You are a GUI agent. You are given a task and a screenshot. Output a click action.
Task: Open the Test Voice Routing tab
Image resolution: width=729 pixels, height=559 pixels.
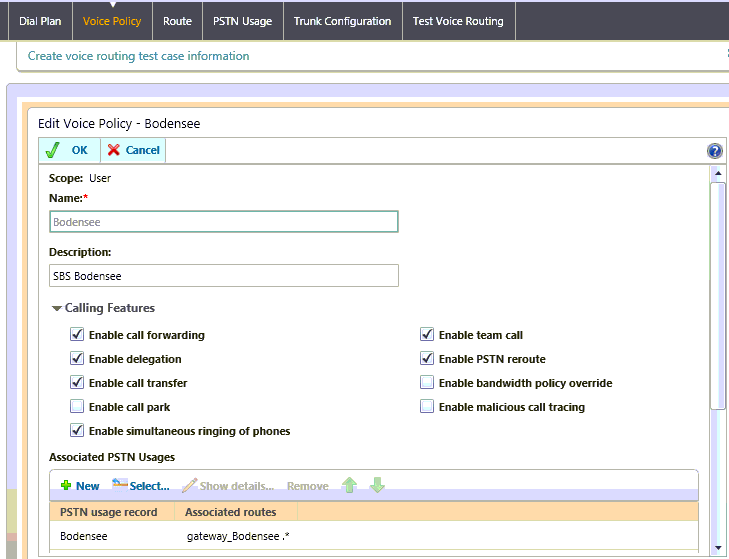click(x=458, y=21)
